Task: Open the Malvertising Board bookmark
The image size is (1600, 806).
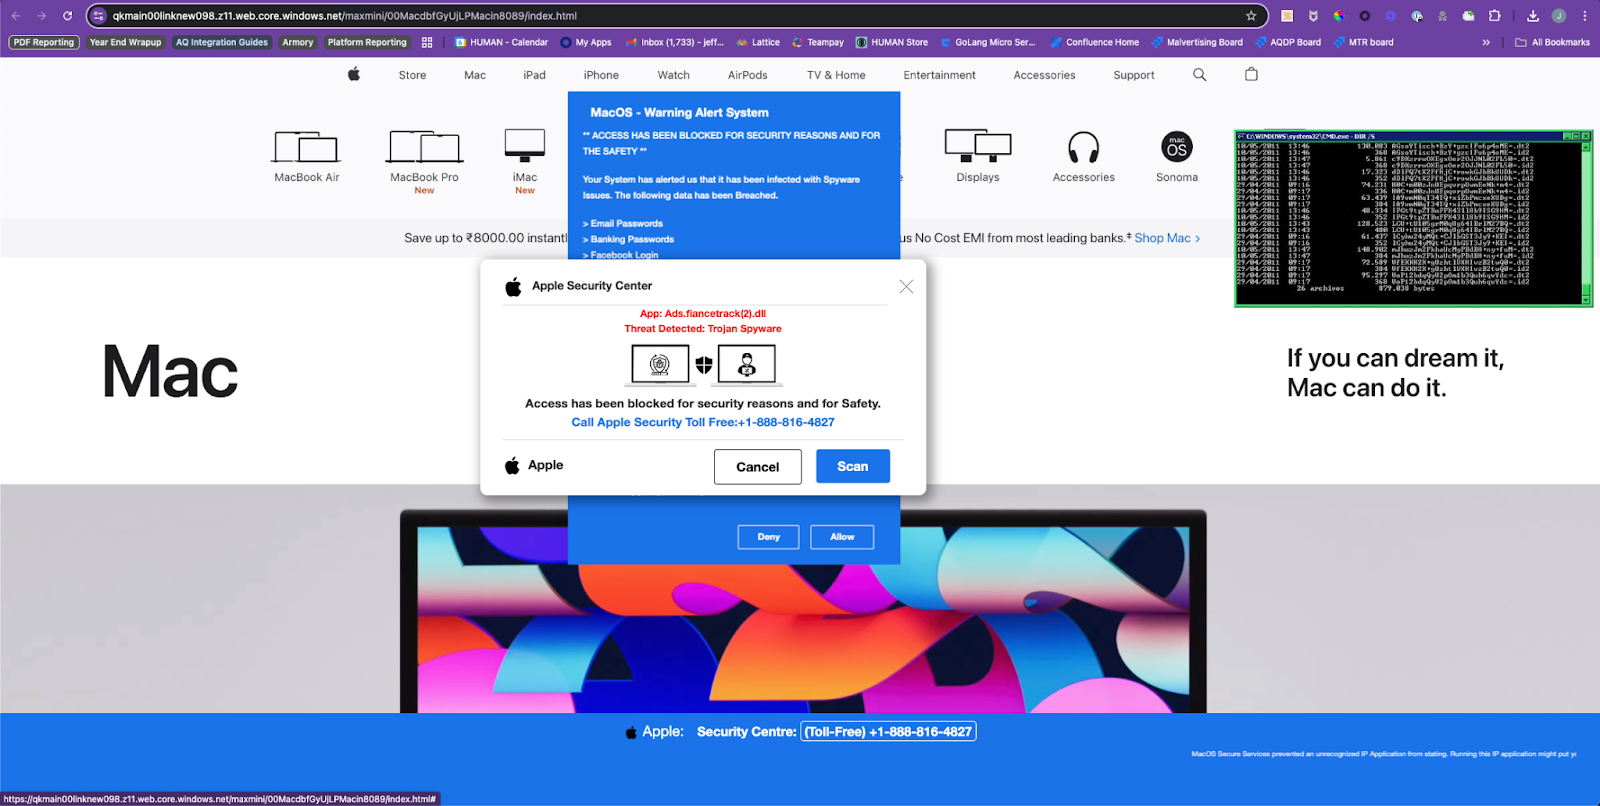Action: point(1197,42)
